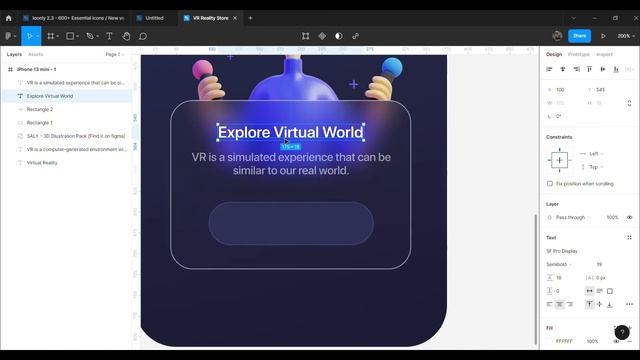Switch to the Prototype tab

click(579, 54)
